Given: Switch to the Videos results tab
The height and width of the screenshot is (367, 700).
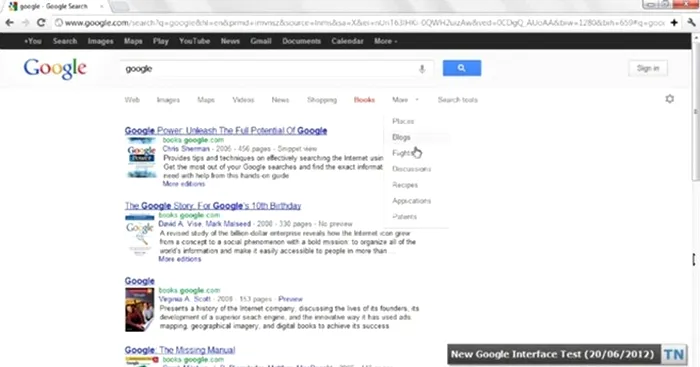Looking at the screenshot, I should [243, 100].
